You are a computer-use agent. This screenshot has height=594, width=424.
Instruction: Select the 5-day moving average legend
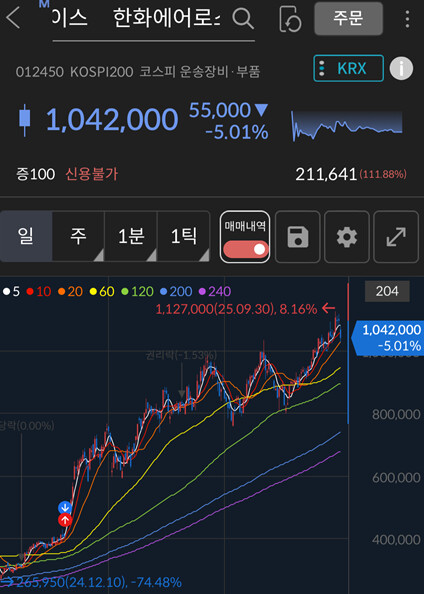11,291
